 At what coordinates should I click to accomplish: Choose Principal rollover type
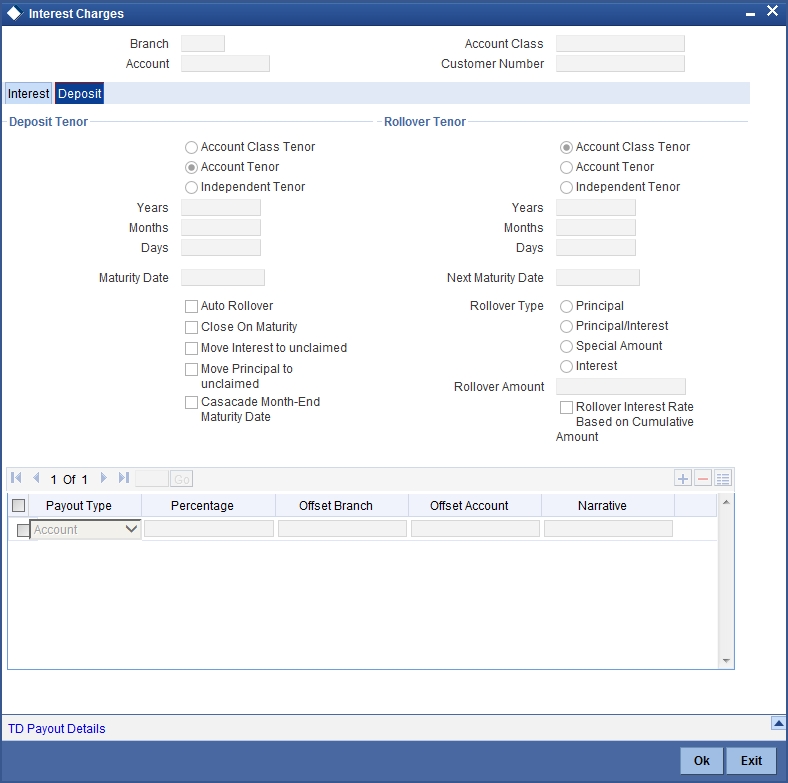pos(566,307)
